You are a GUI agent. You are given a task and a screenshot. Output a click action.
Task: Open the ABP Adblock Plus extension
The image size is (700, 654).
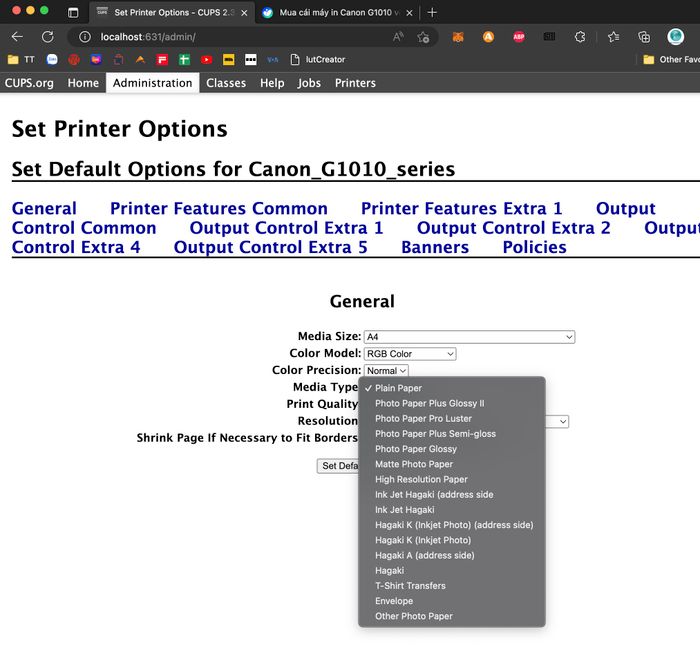pyautogui.click(x=519, y=37)
